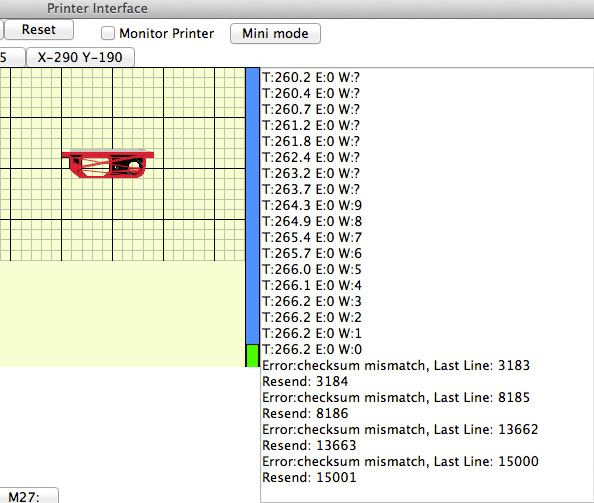Click checksum mismatch error for line 8185
This screenshot has height=503, width=594.
pos(396,397)
